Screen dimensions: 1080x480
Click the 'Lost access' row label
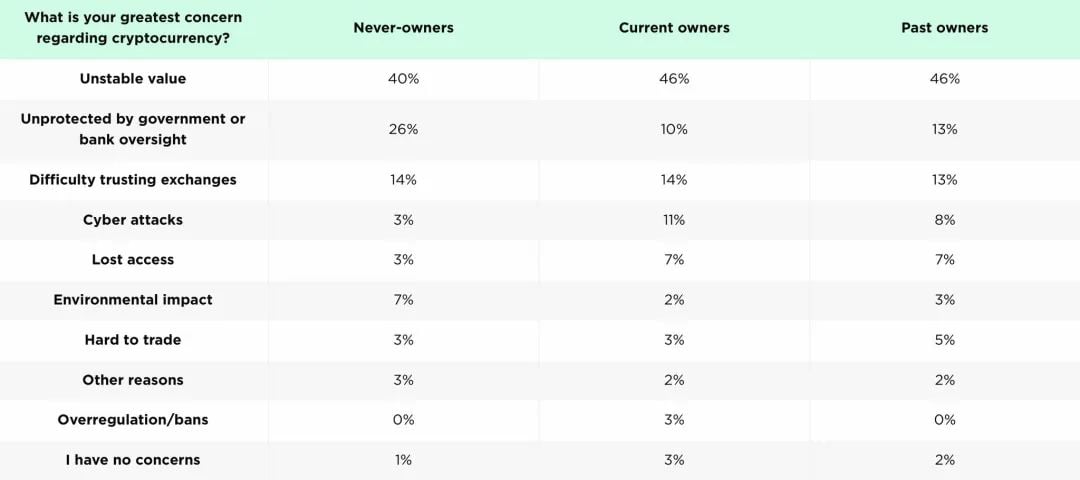[133, 260]
